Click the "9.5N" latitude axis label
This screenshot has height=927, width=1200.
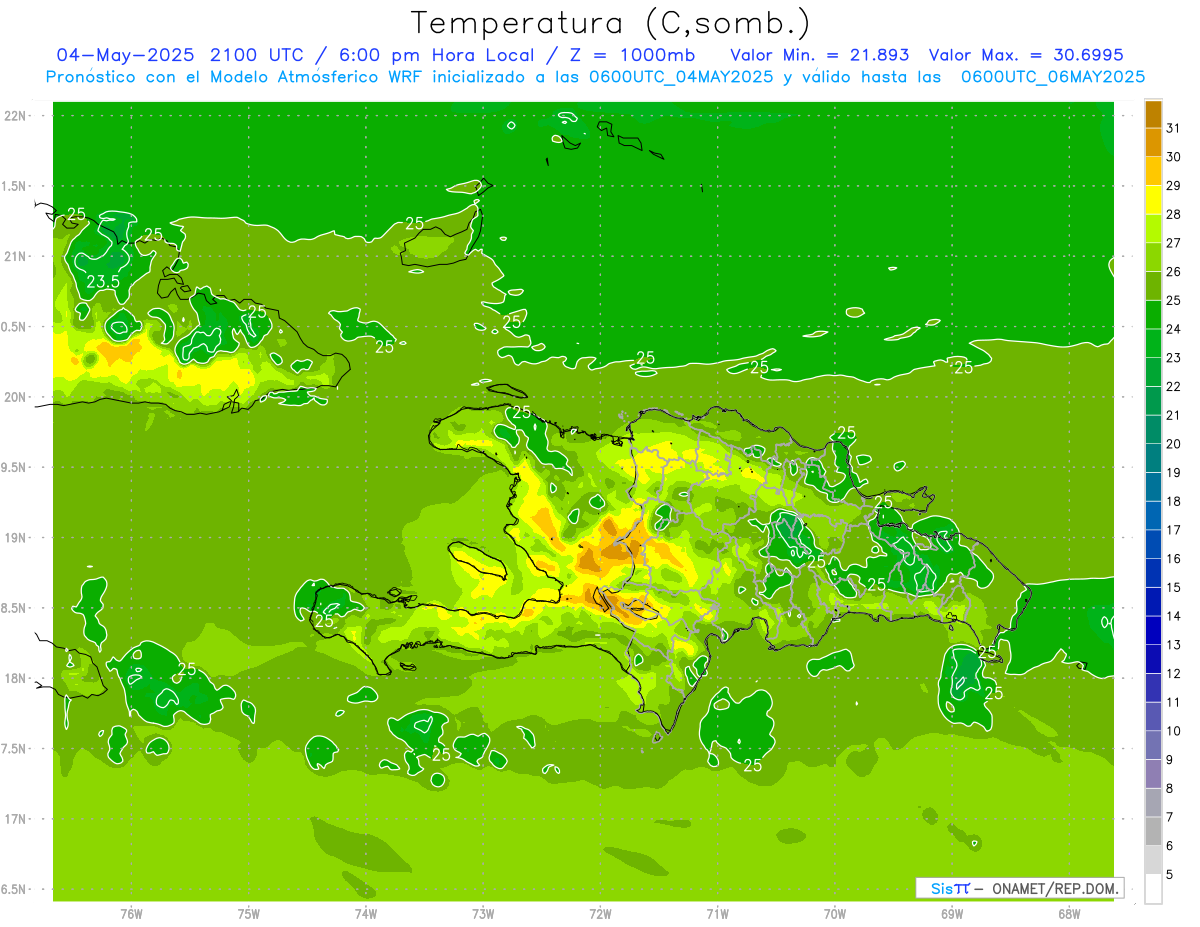(15, 468)
